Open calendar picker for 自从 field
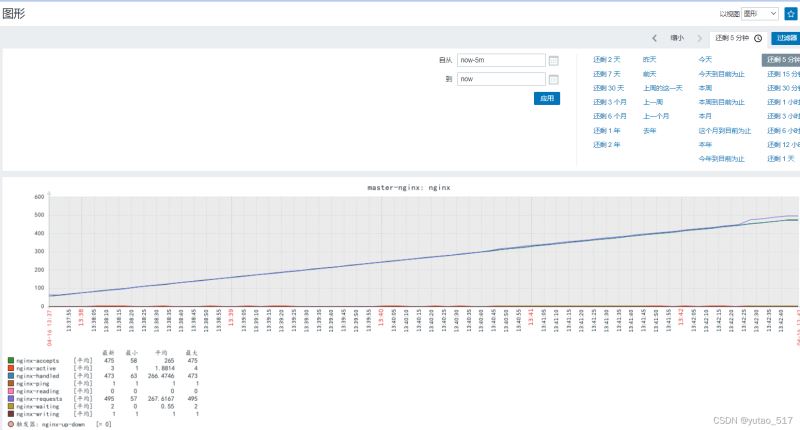The image size is (800, 430). coord(553,60)
